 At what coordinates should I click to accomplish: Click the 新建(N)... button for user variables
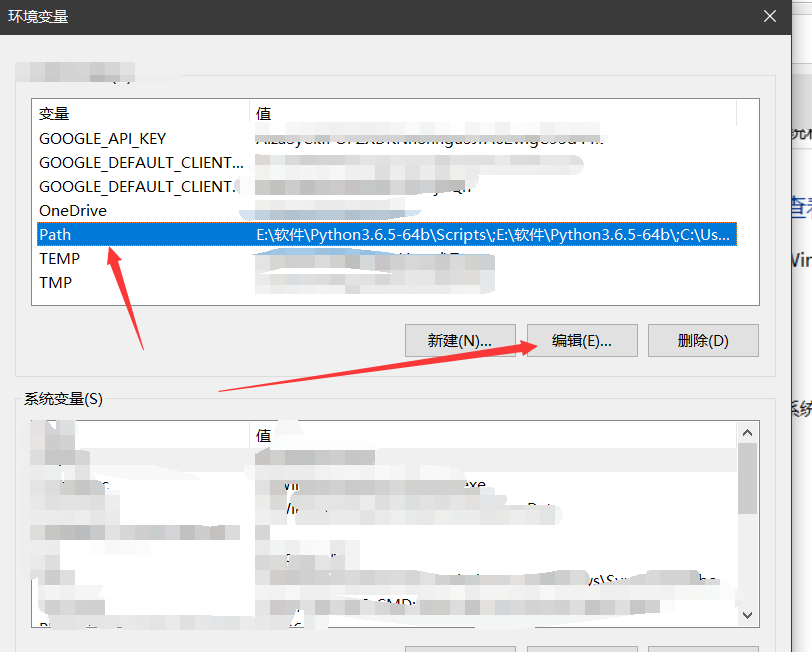[x=460, y=341]
